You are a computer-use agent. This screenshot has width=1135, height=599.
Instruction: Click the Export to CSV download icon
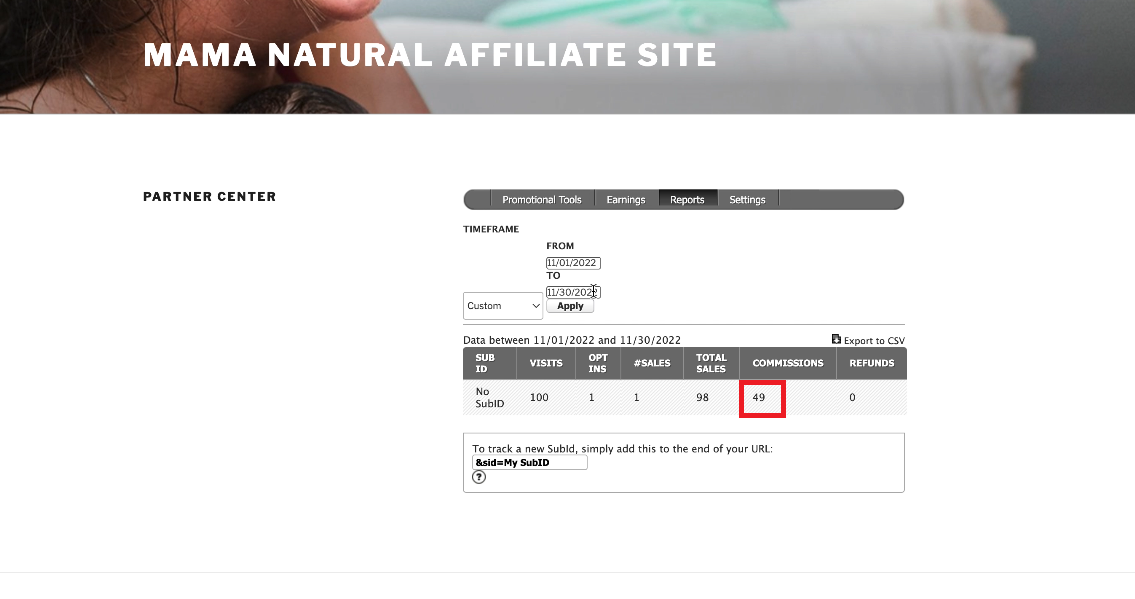[x=836, y=339]
